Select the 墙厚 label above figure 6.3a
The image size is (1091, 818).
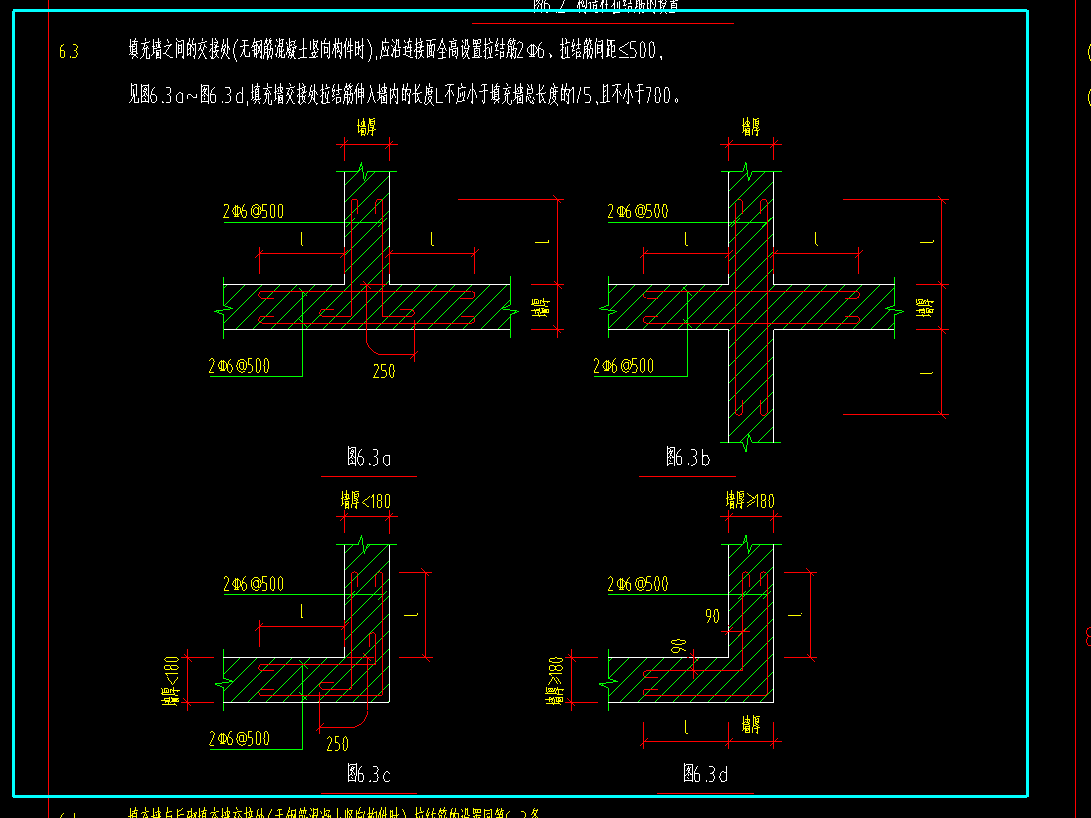367,127
